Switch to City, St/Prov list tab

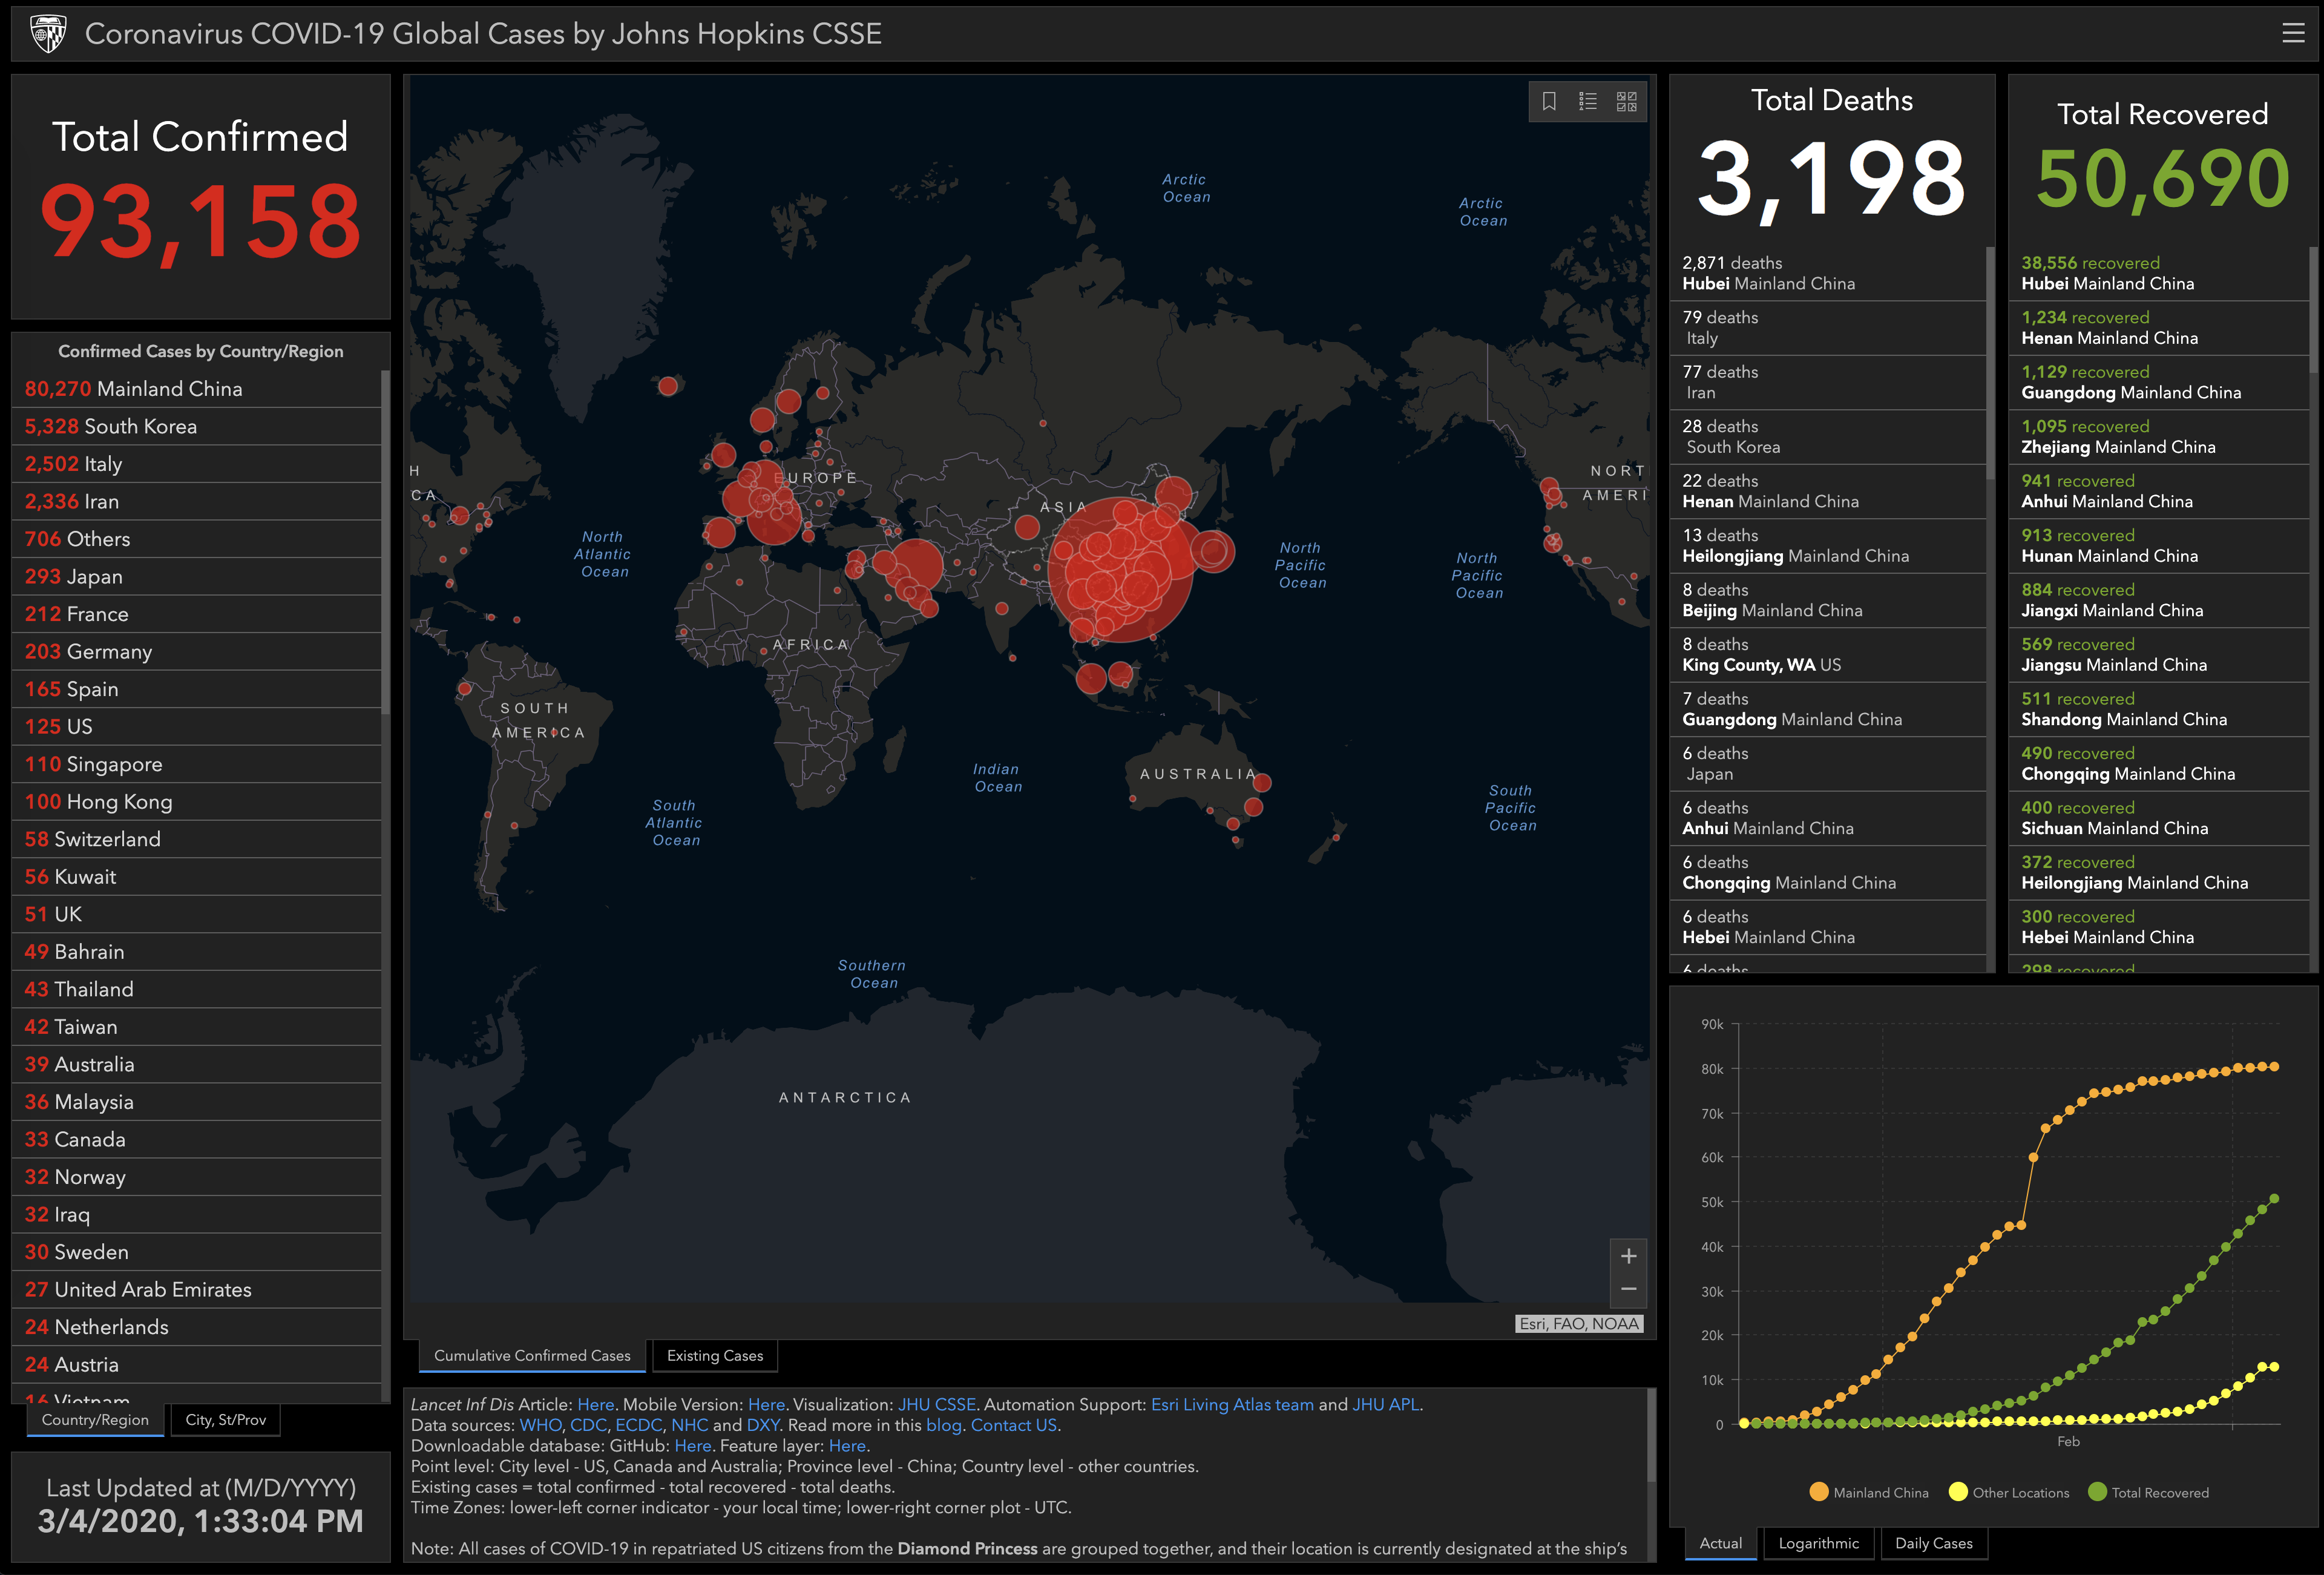(x=225, y=1420)
